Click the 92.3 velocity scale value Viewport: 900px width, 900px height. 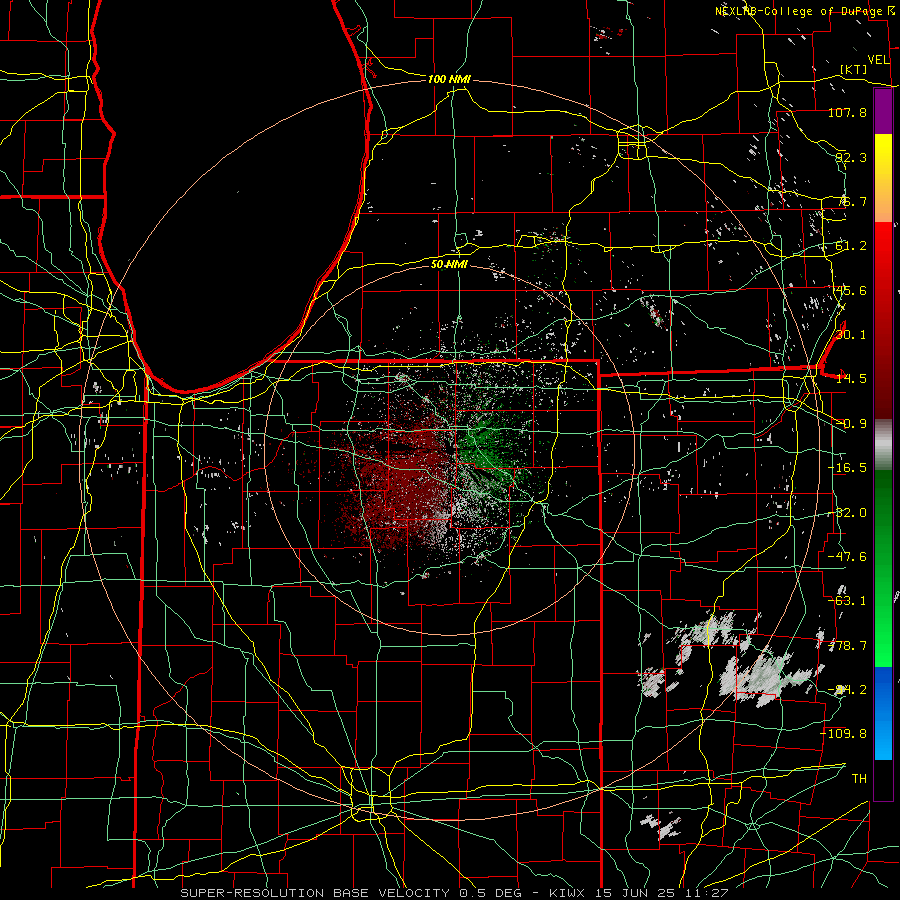[x=851, y=157]
